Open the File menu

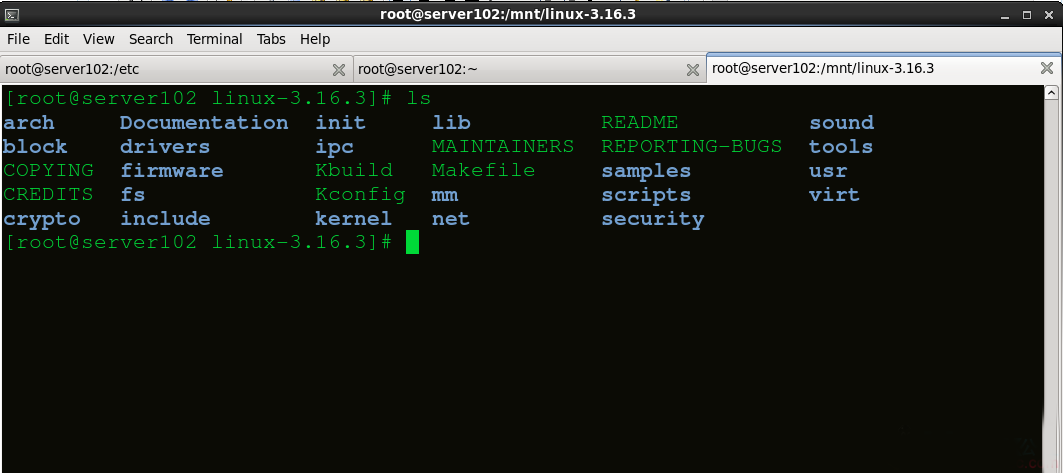pyautogui.click(x=18, y=39)
